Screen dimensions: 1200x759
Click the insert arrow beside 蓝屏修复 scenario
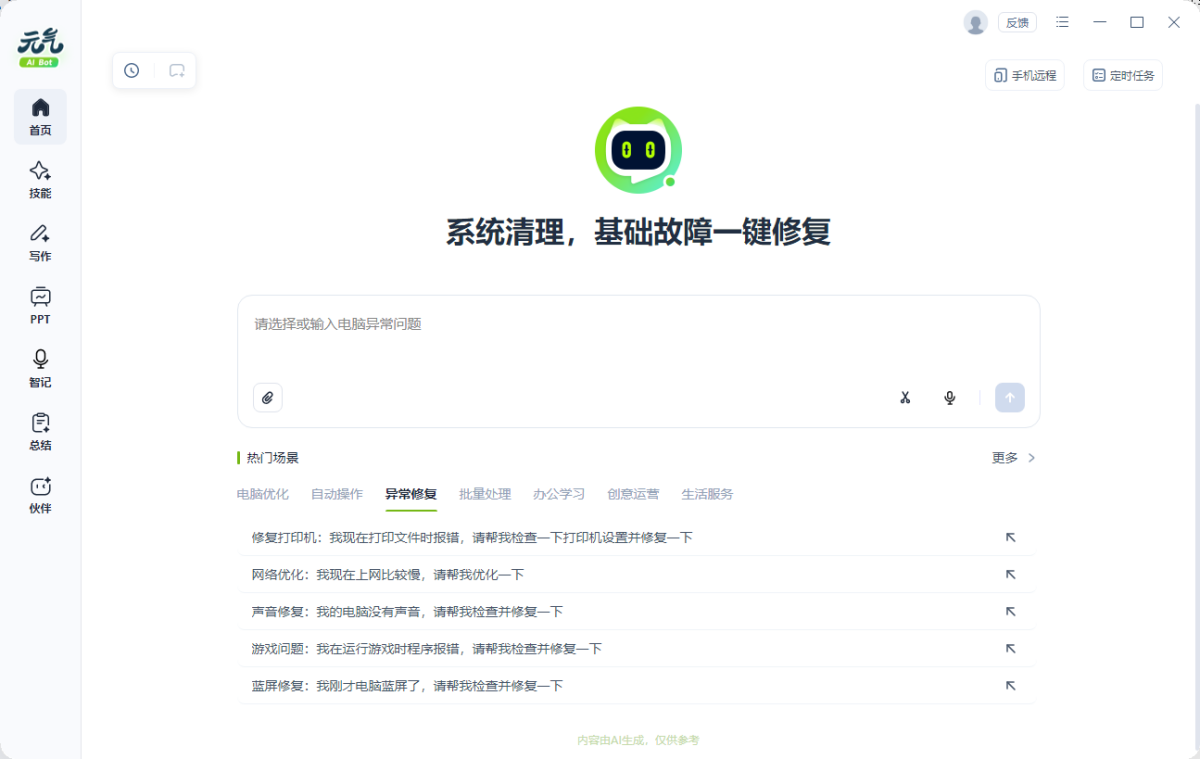click(1011, 685)
